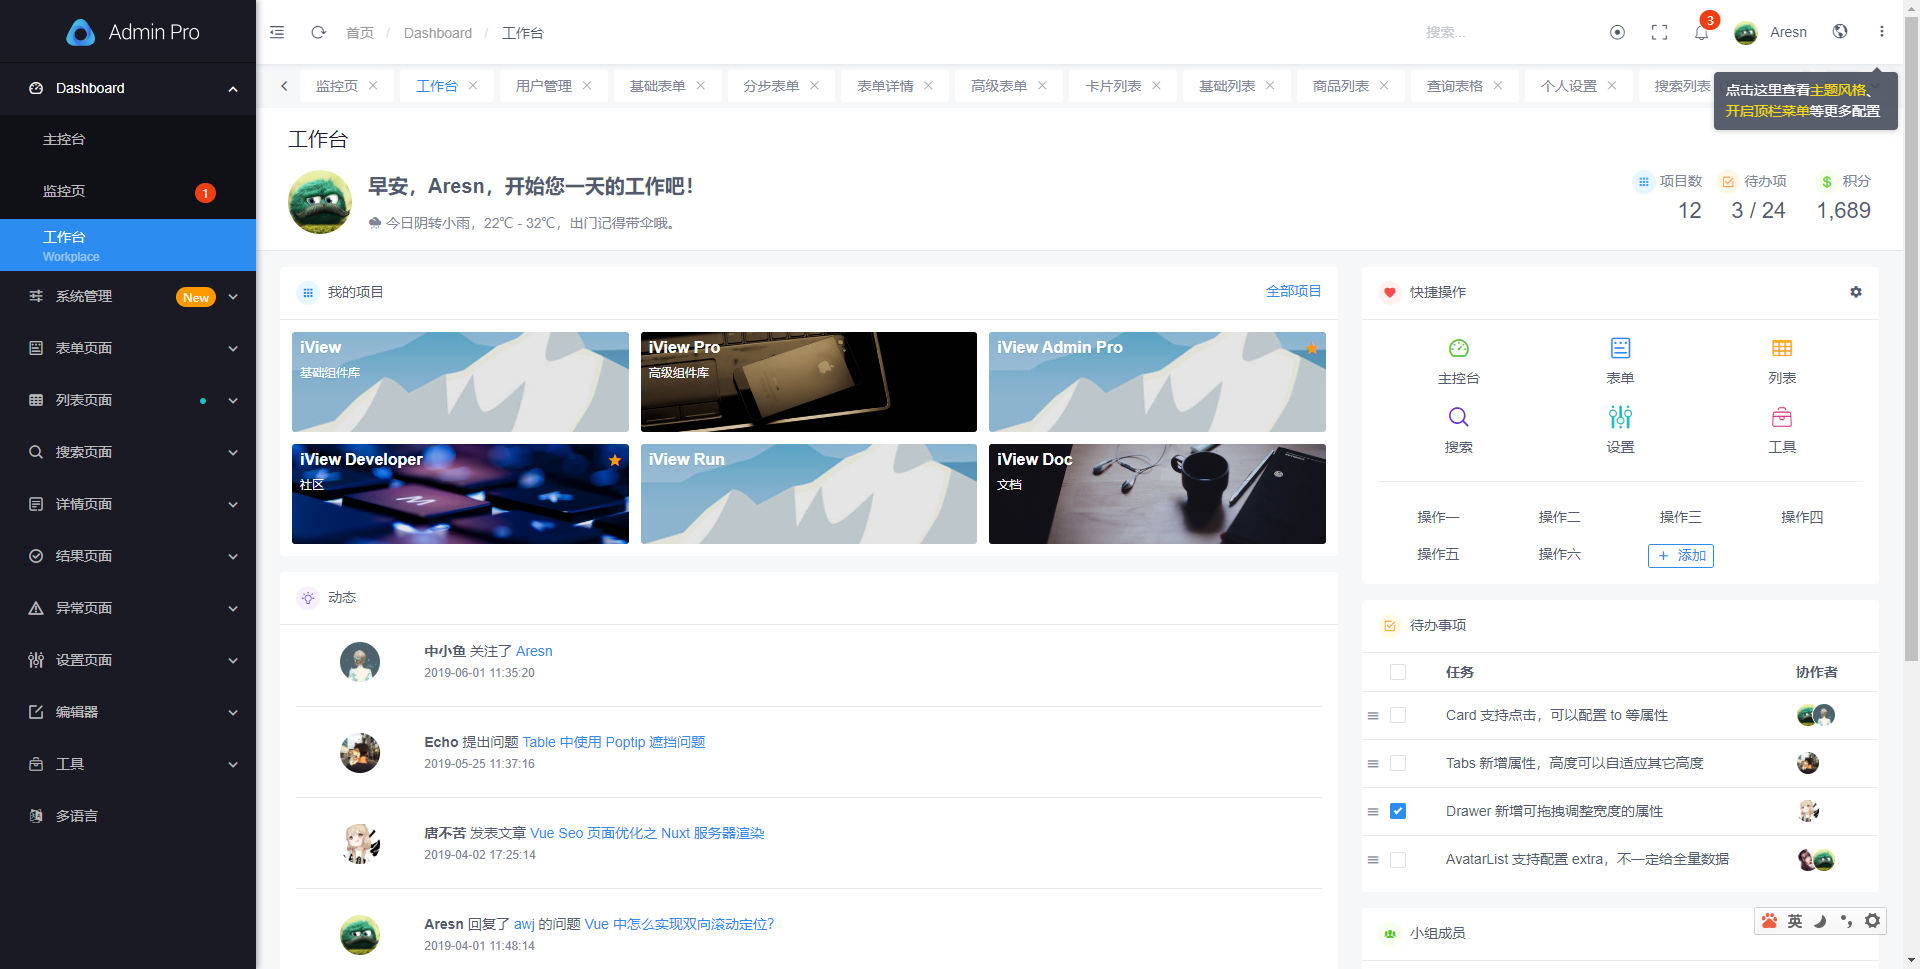Click the 添加 button in quick actions
This screenshot has width=1920, height=969.
point(1681,555)
